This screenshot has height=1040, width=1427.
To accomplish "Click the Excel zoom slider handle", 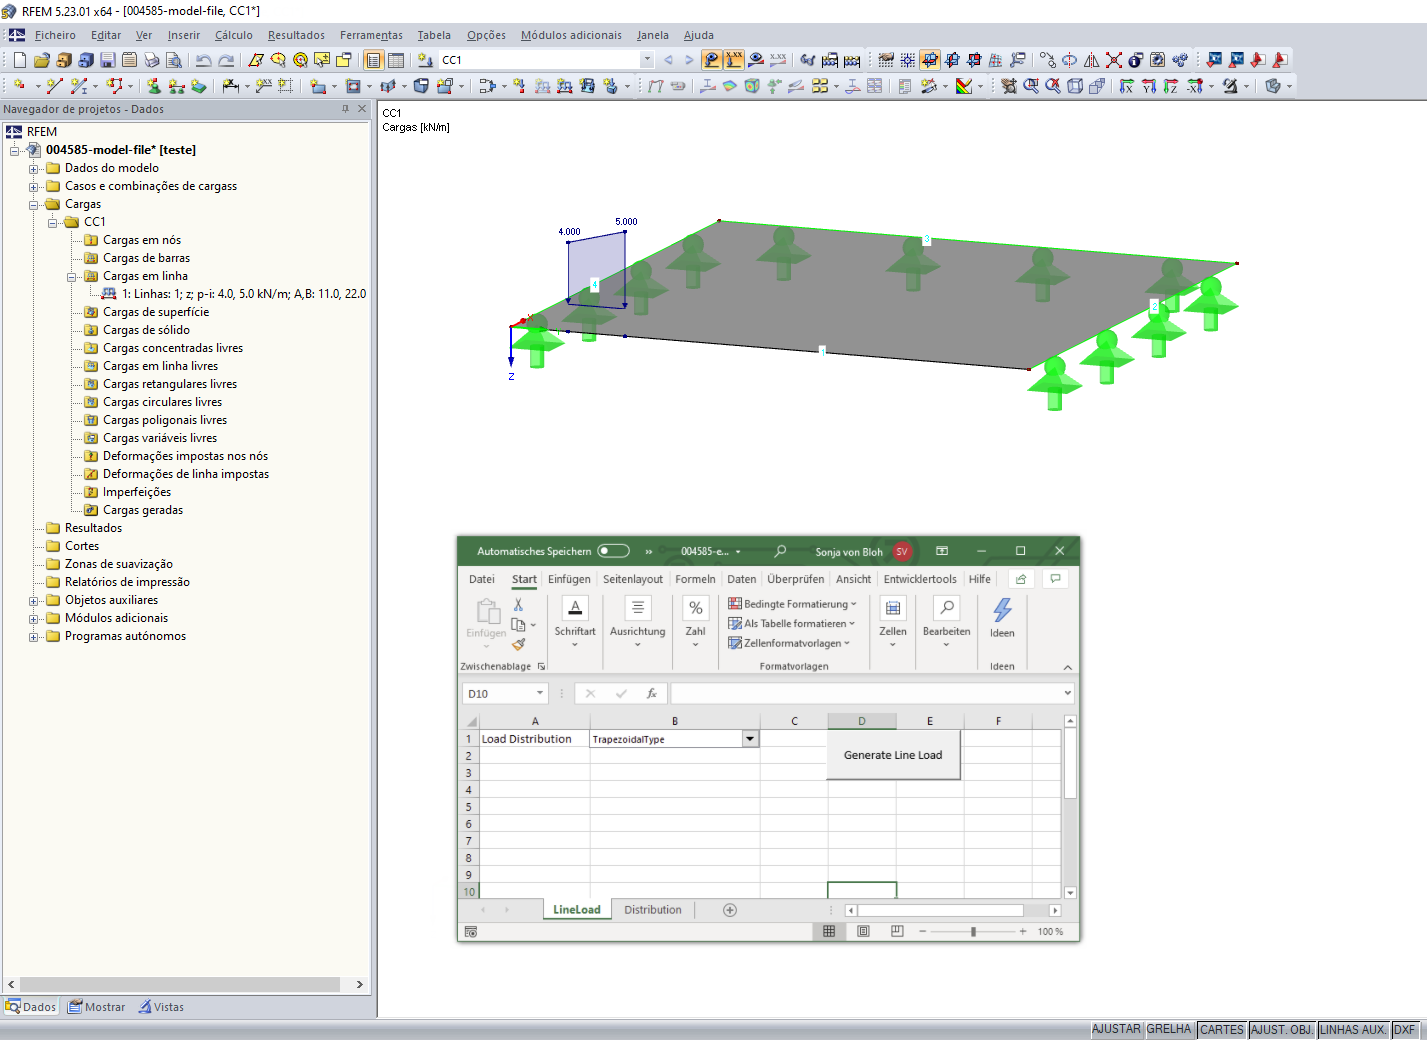I will [973, 931].
